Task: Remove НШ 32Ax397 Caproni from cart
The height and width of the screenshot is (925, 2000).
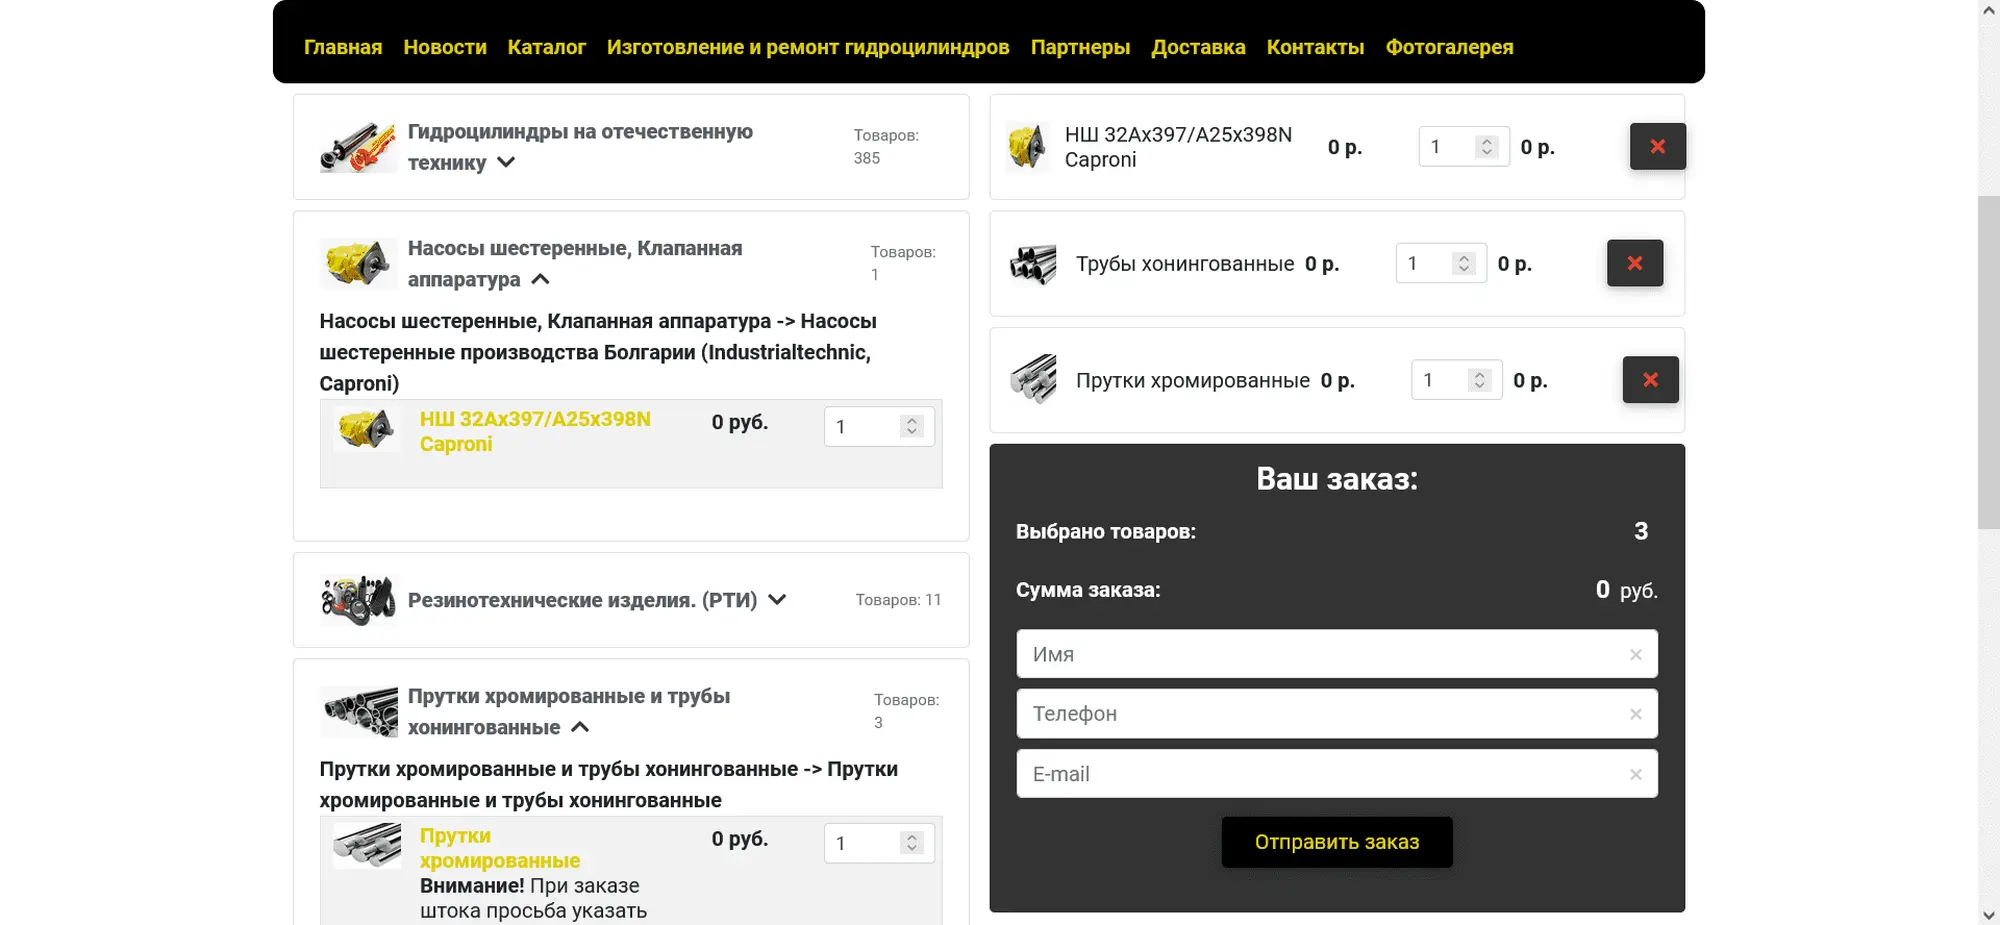Action: coord(1657,147)
